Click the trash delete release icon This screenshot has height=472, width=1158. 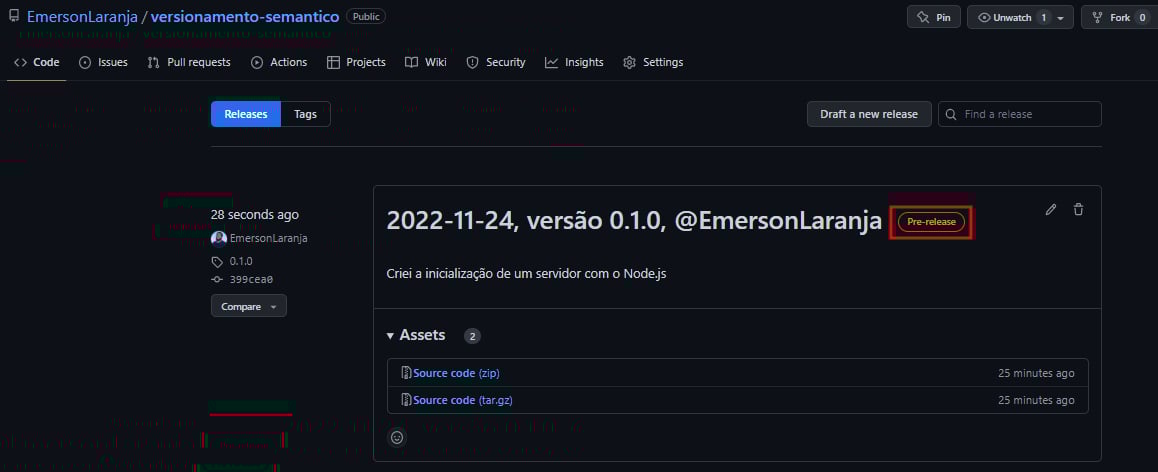click(x=1078, y=209)
